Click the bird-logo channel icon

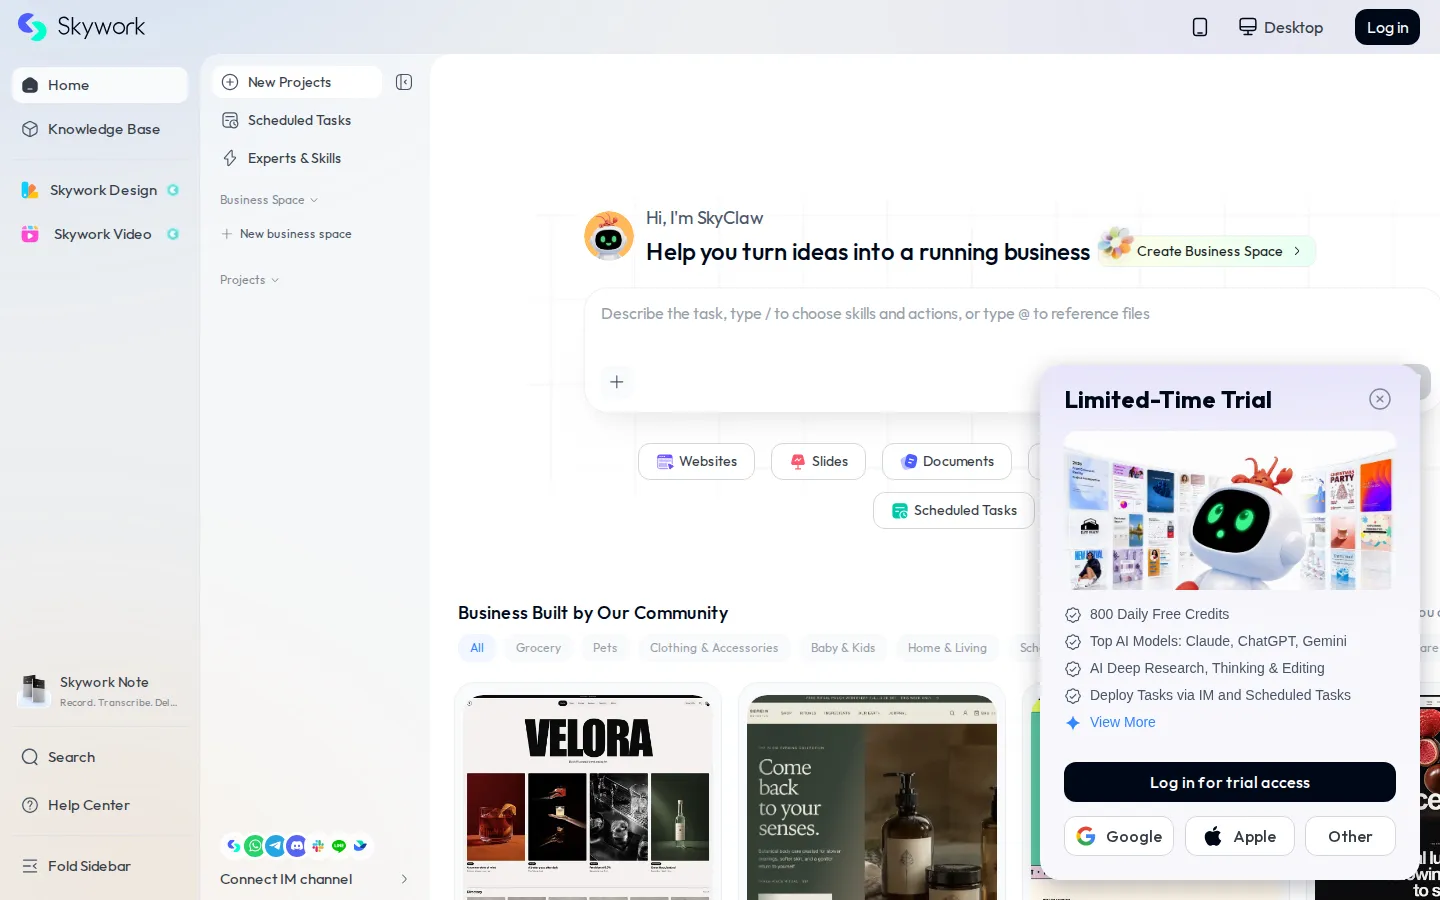pyautogui.click(x=360, y=846)
